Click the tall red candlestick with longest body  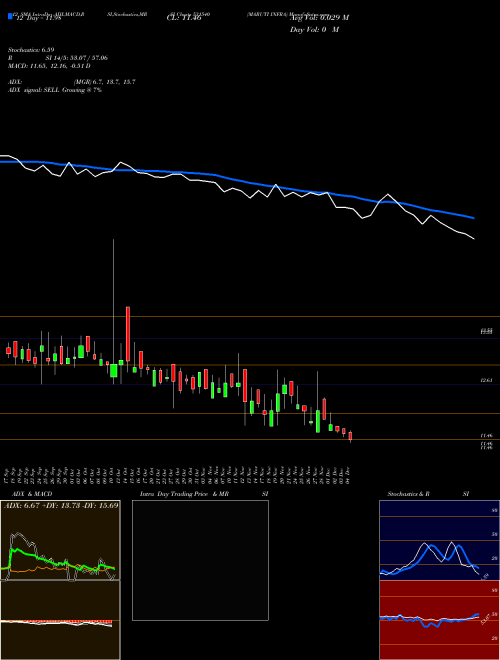(x=128, y=334)
